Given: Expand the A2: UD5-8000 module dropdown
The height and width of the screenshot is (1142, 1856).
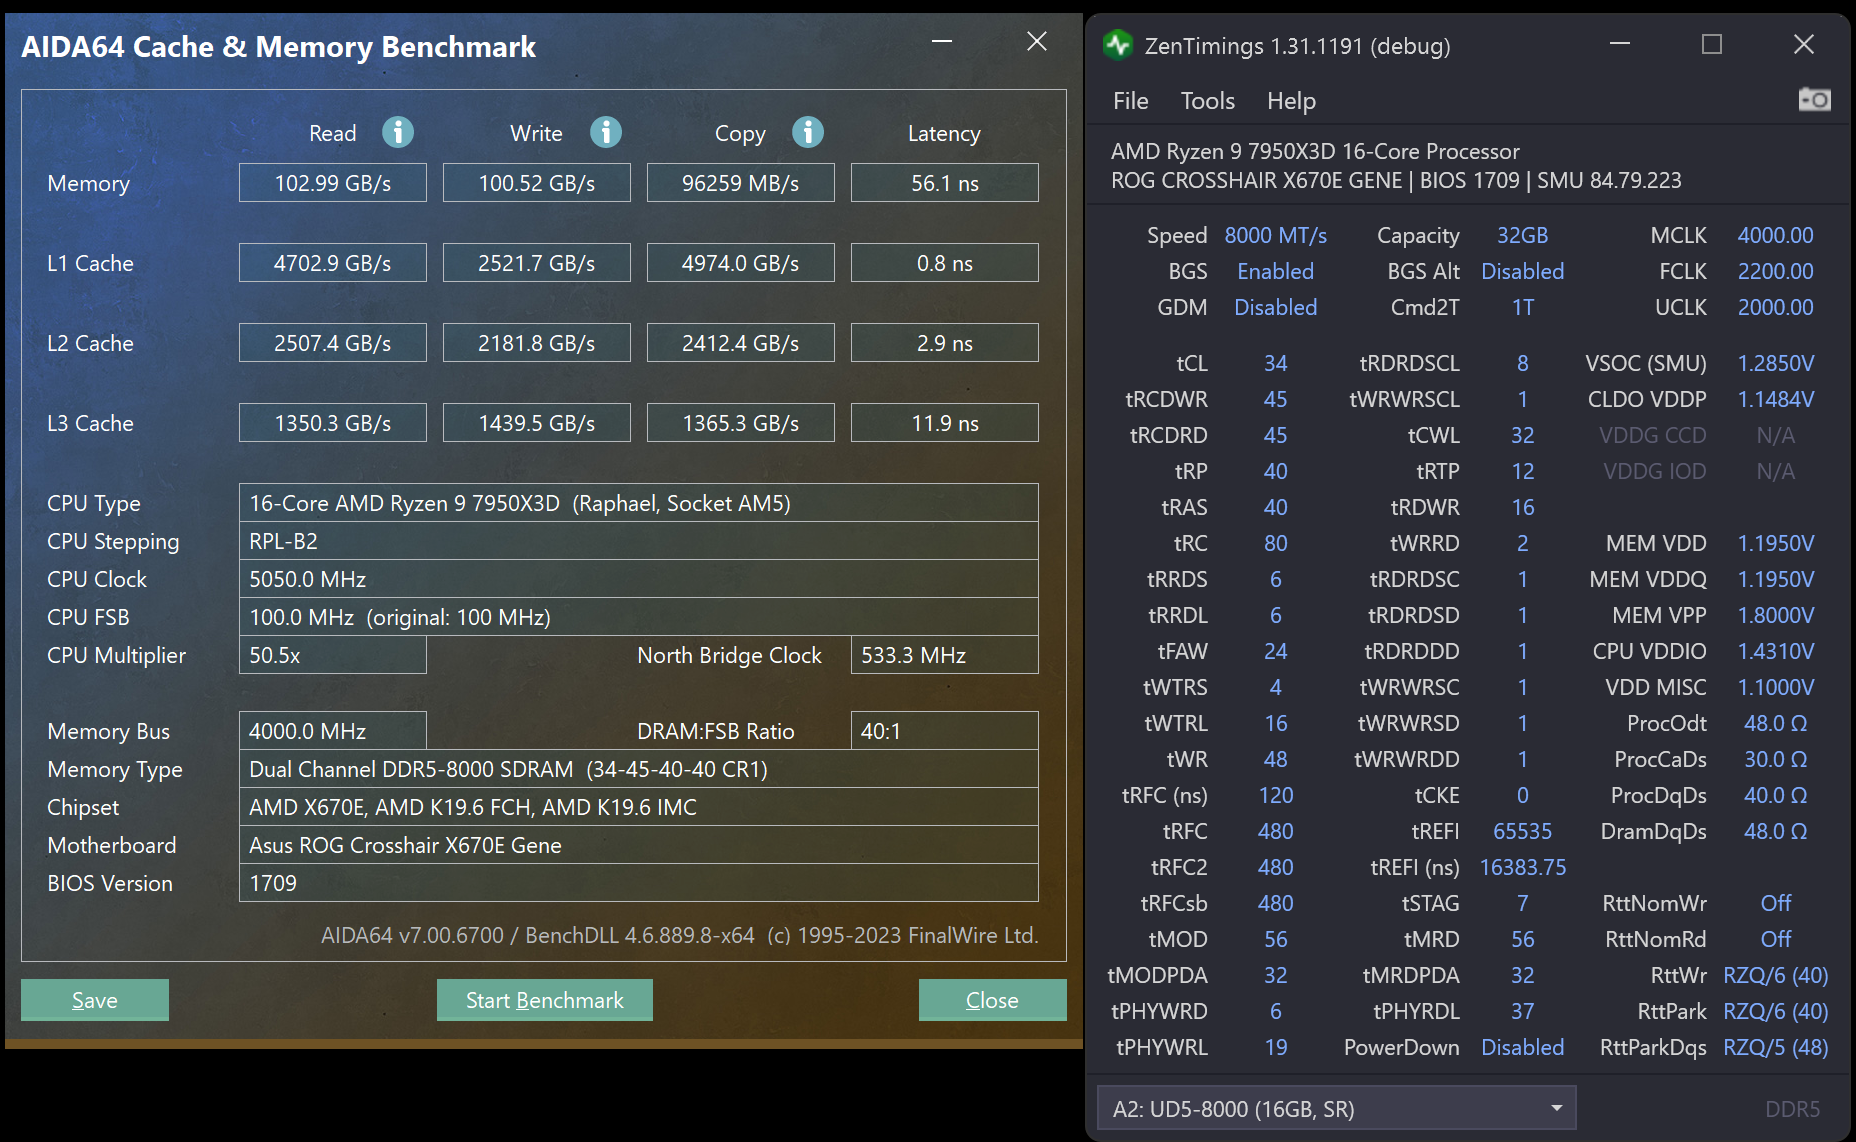Looking at the screenshot, I should [x=1337, y=1108].
